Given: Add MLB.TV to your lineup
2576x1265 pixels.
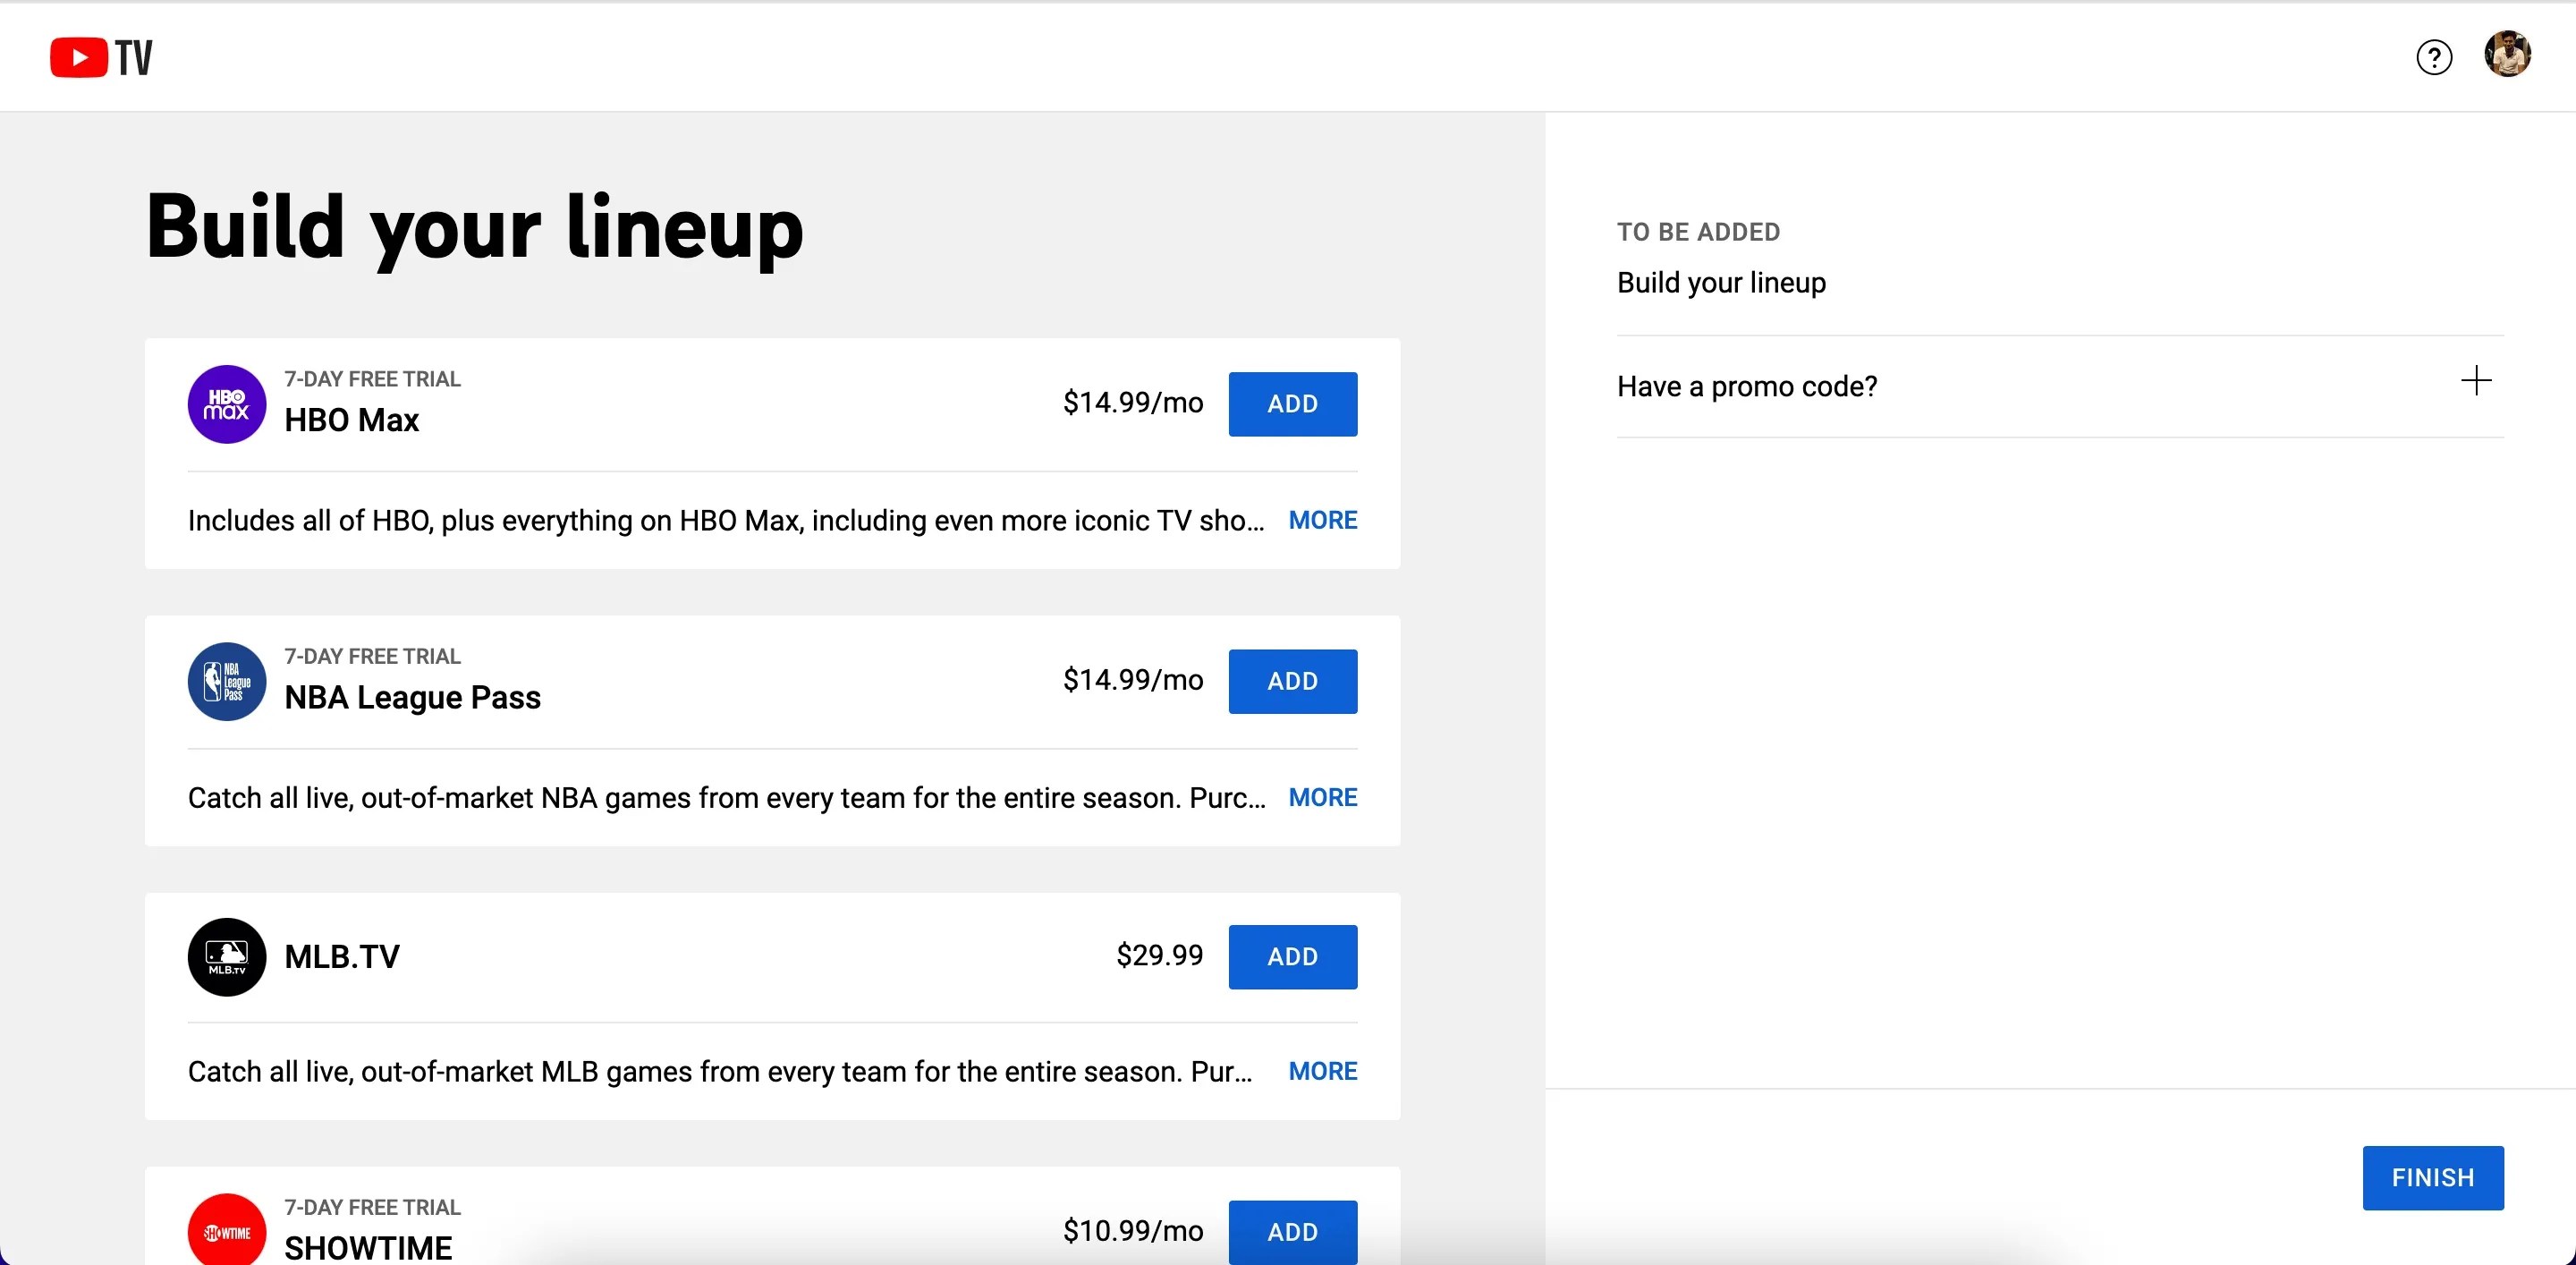Looking at the screenshot, I should click(x=1292, y=957).
